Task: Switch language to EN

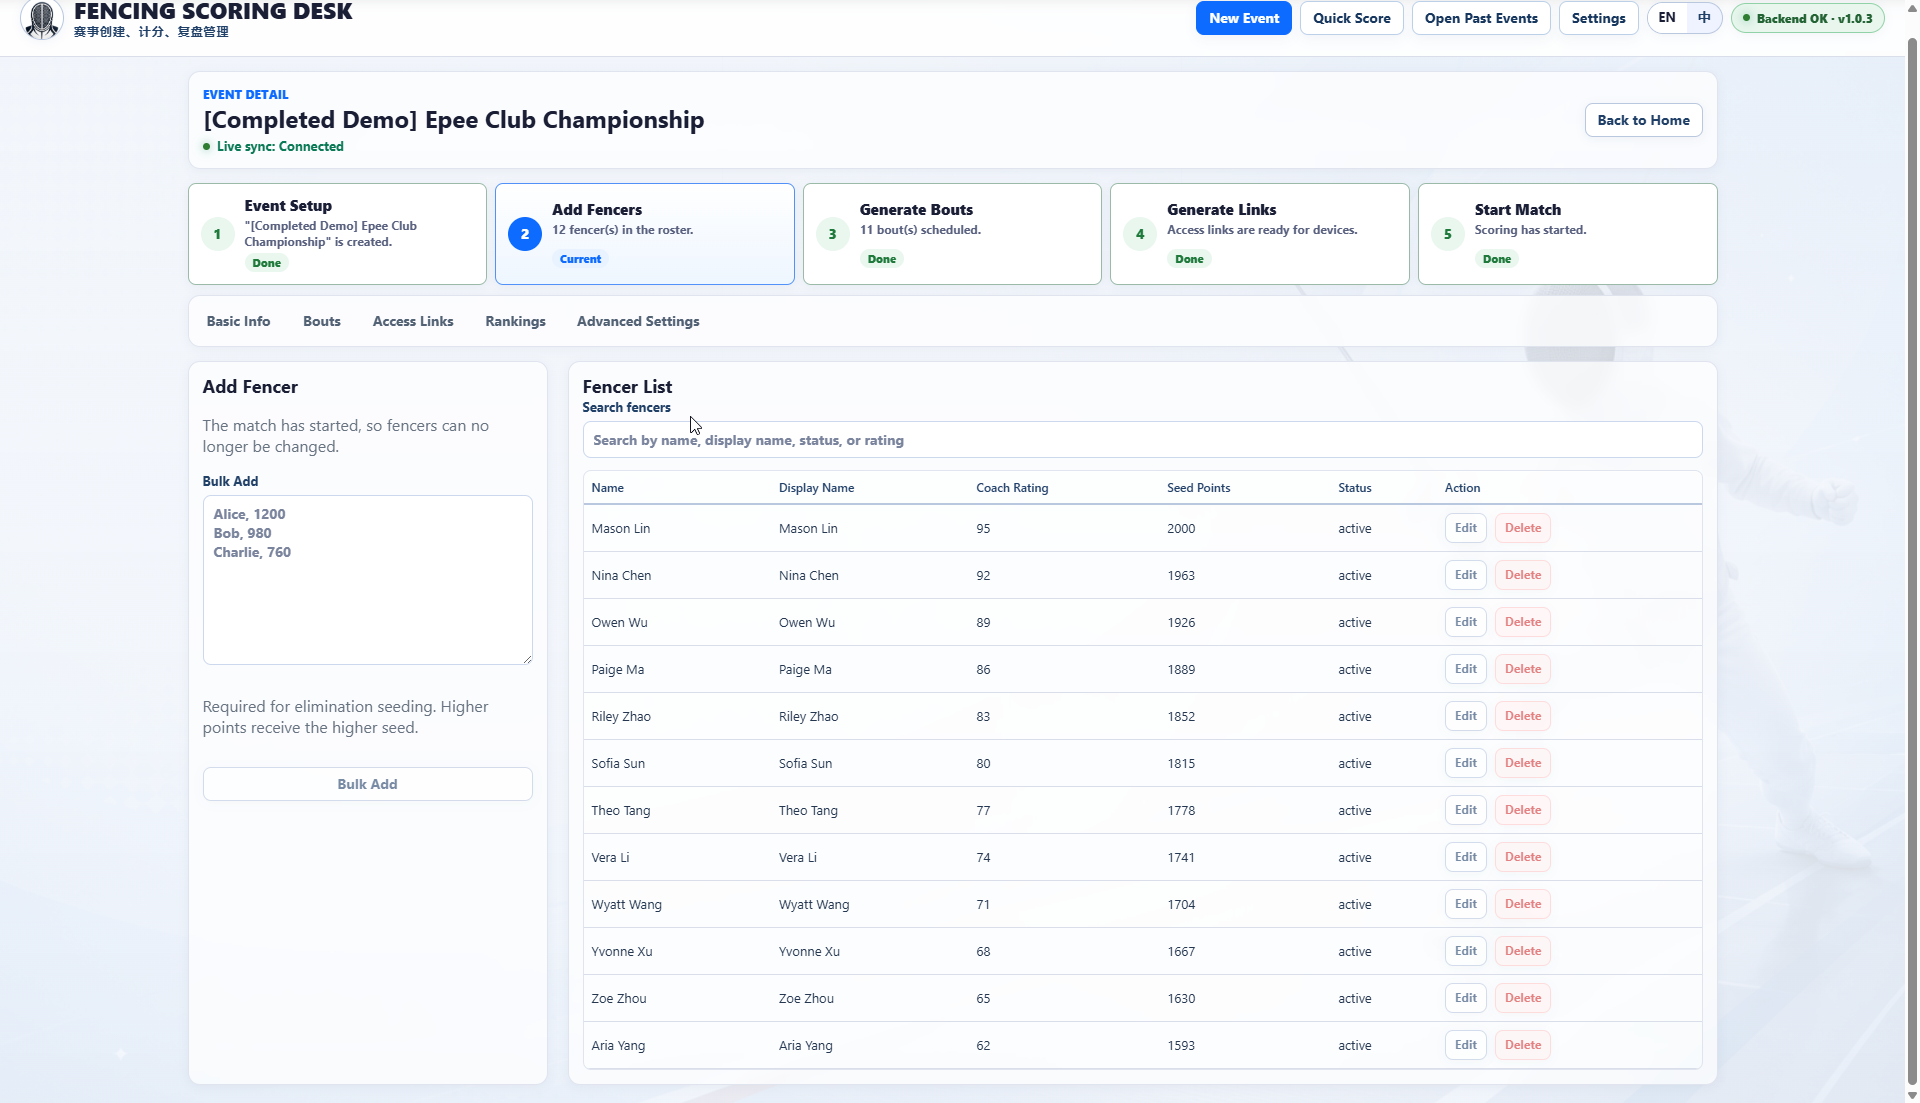Action: click(1667, 18)
